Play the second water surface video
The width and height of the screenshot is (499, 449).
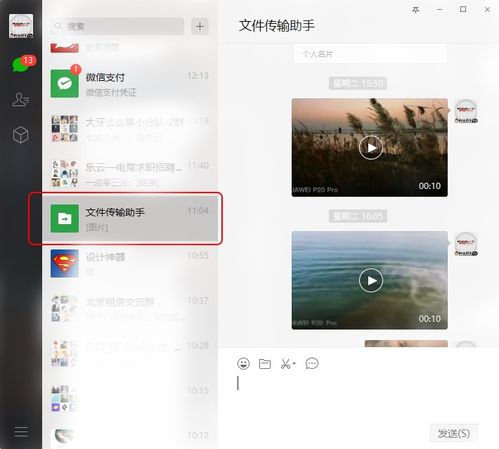[x=371, y=280]
